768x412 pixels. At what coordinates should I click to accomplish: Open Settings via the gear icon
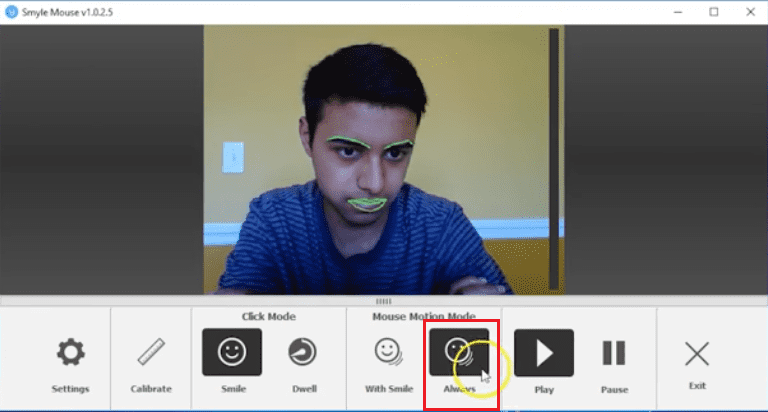[70, 353]
